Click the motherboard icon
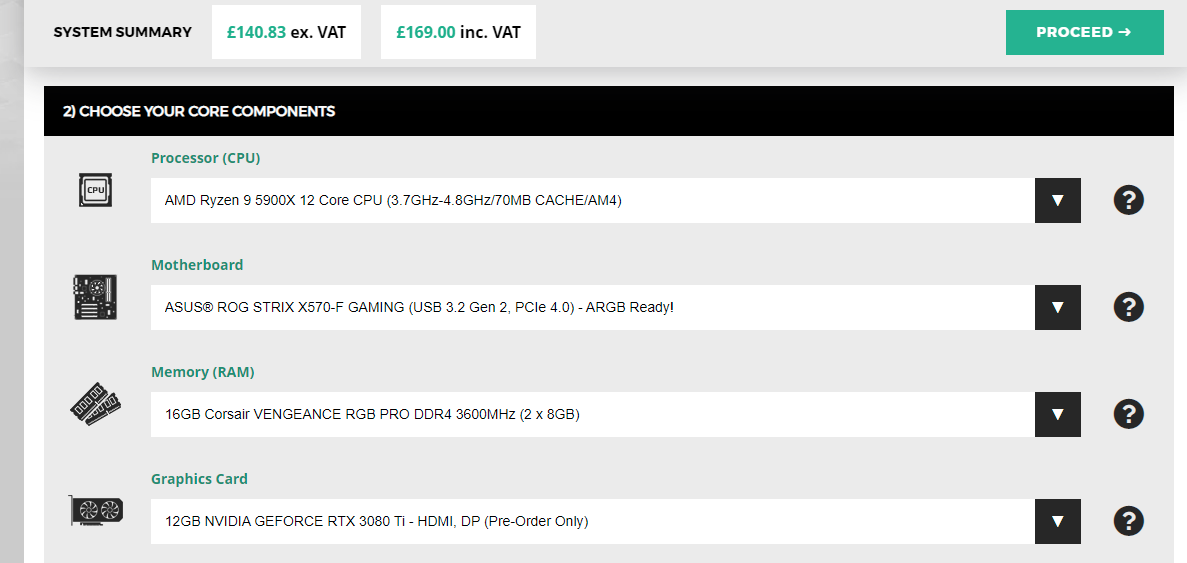 [95, 297]
